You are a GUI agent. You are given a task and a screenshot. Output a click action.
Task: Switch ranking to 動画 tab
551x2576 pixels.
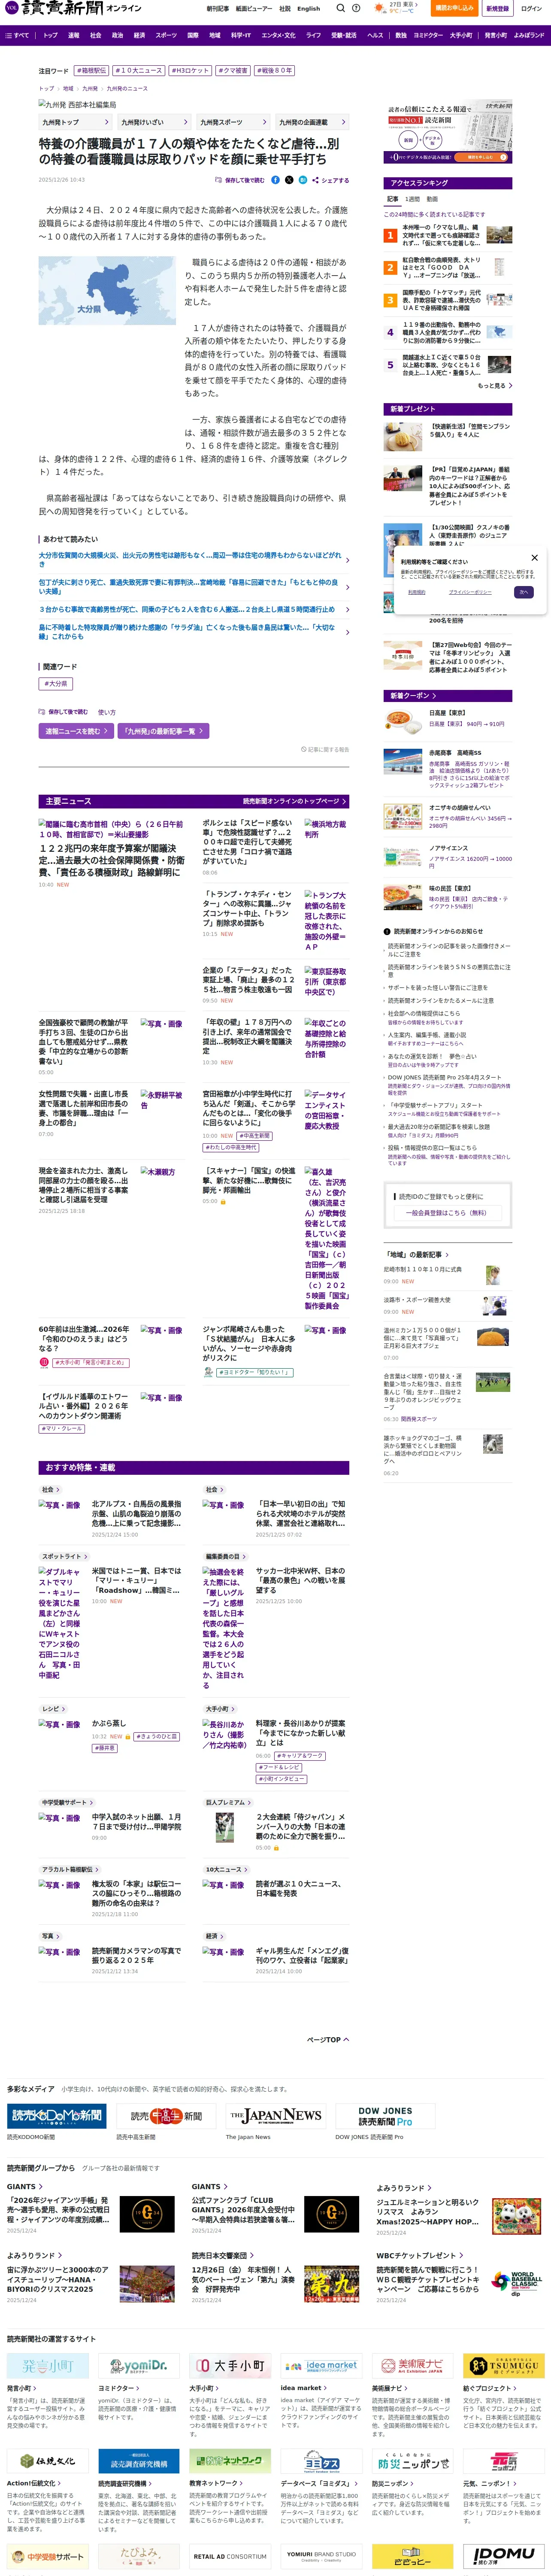(432, 199)
